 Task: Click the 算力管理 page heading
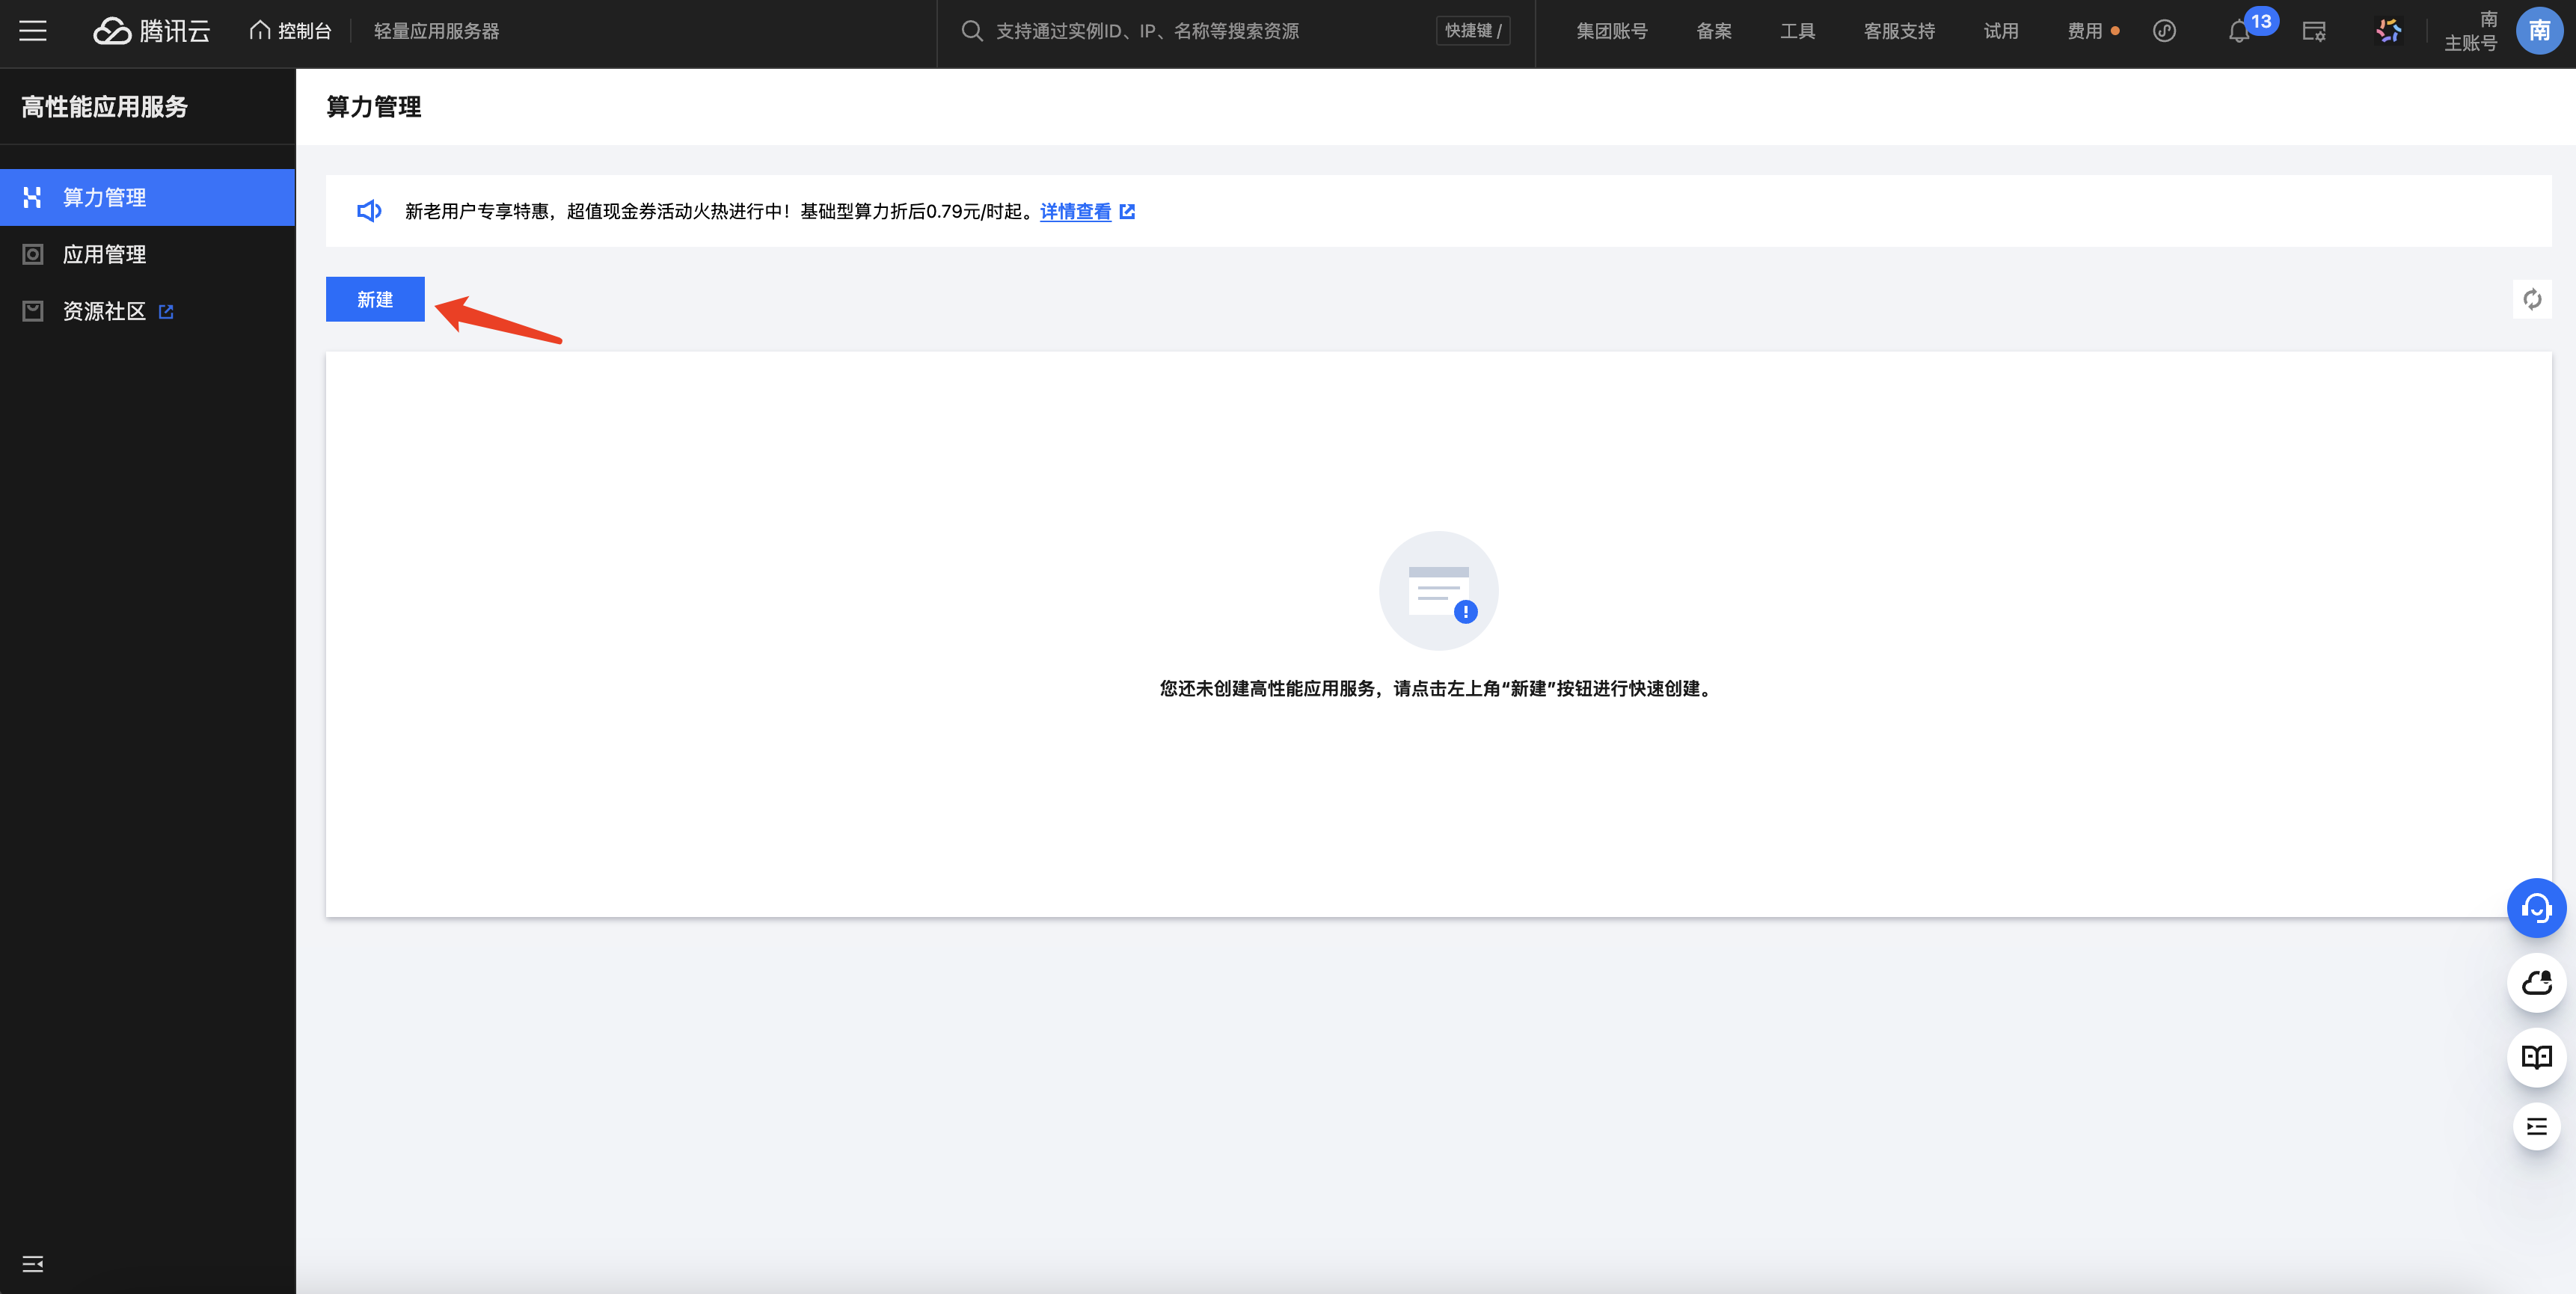coord(374,107)
